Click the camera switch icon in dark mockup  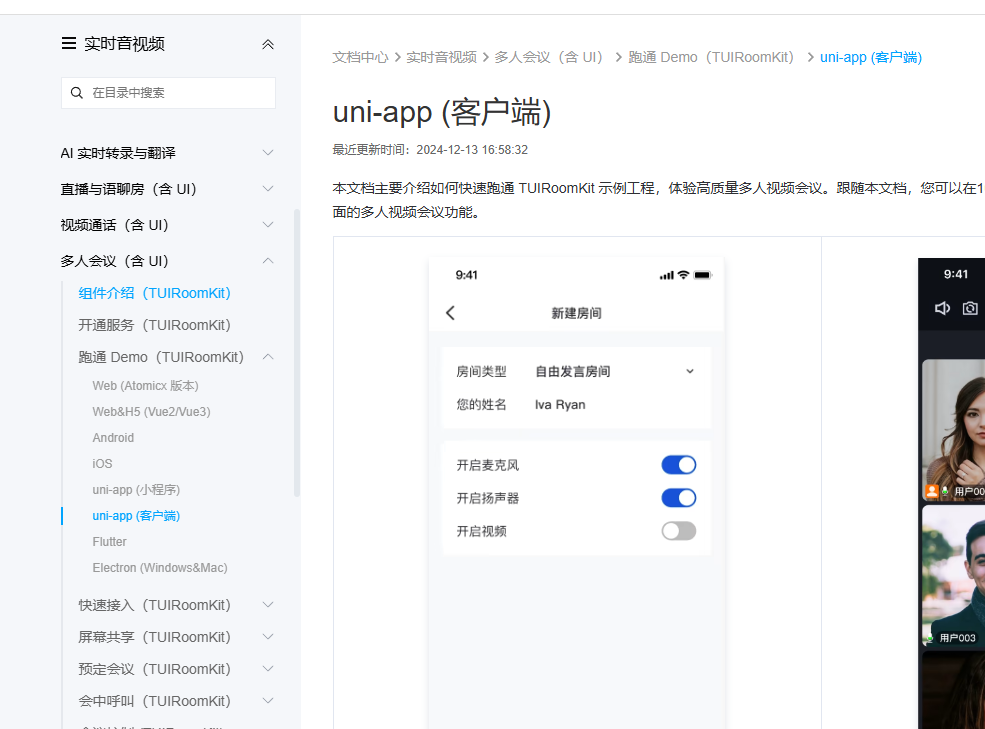(970, 308)
